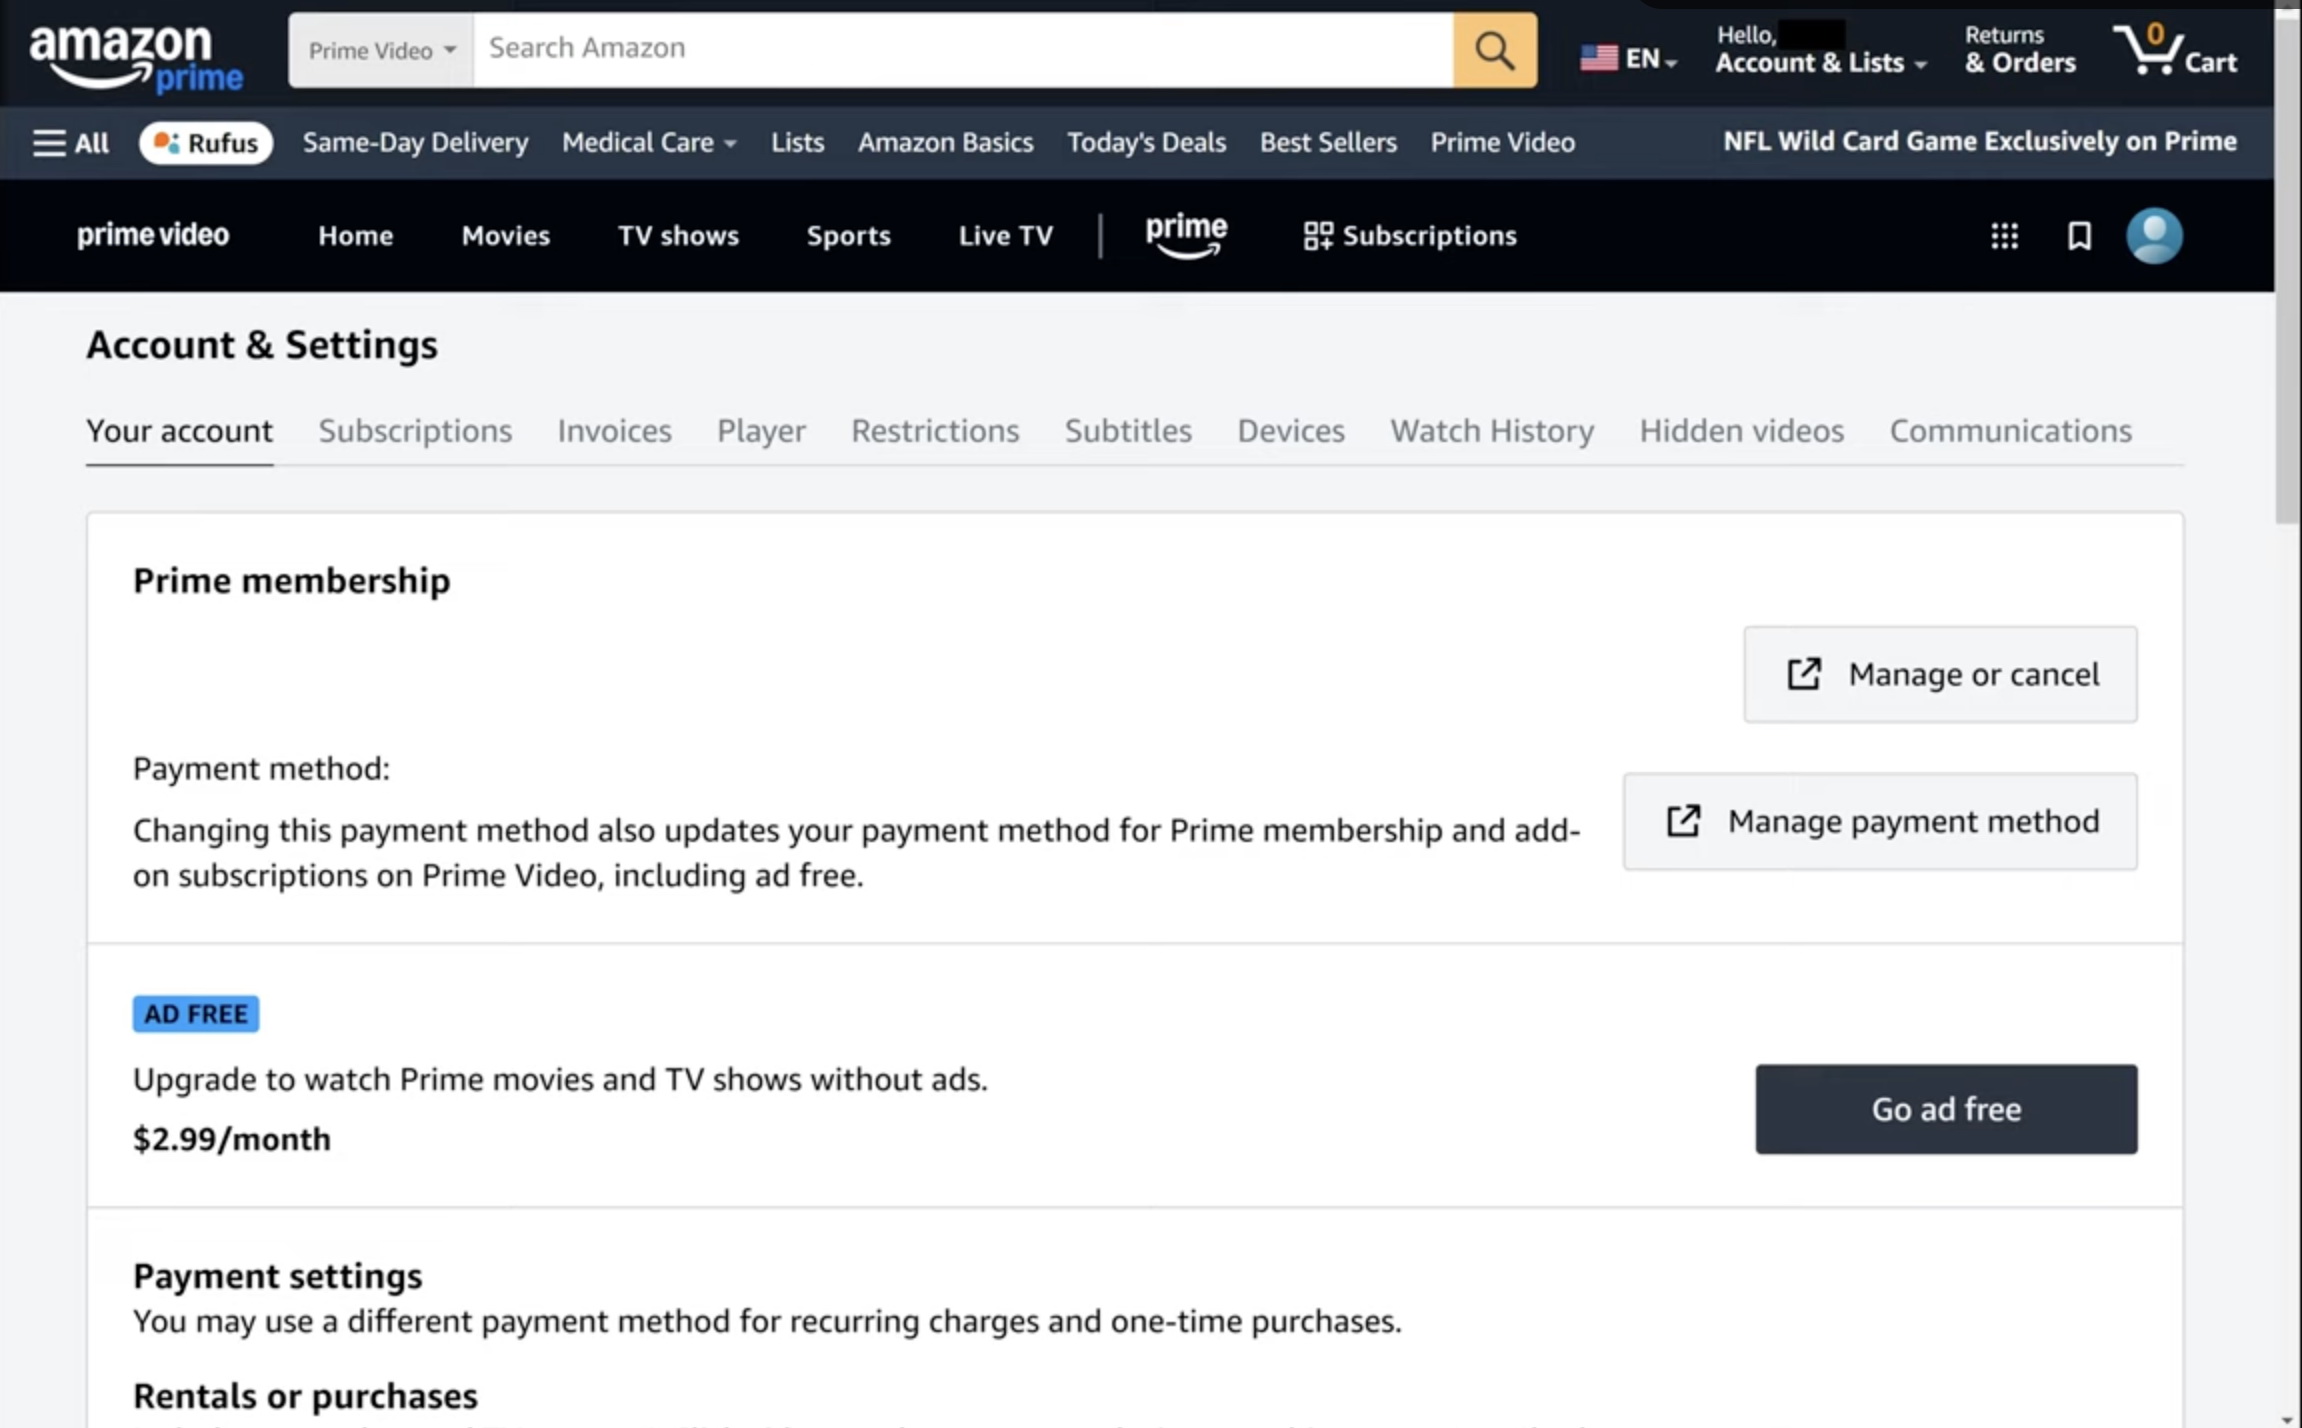Click the Go ad free button
Viewport: 2302px width, 1428px height.
click(1945, 1109)
